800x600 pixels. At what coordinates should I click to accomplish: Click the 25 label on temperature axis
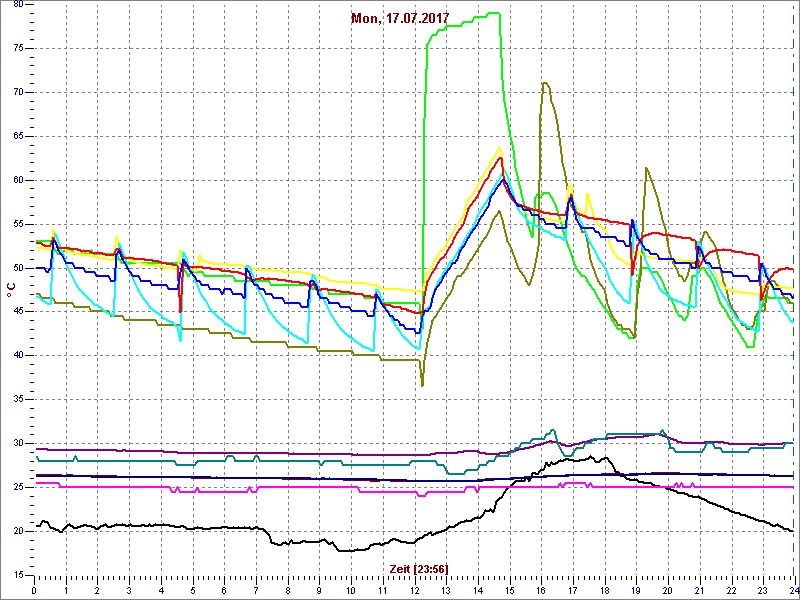pyautogui.click(x=18, y=487)
